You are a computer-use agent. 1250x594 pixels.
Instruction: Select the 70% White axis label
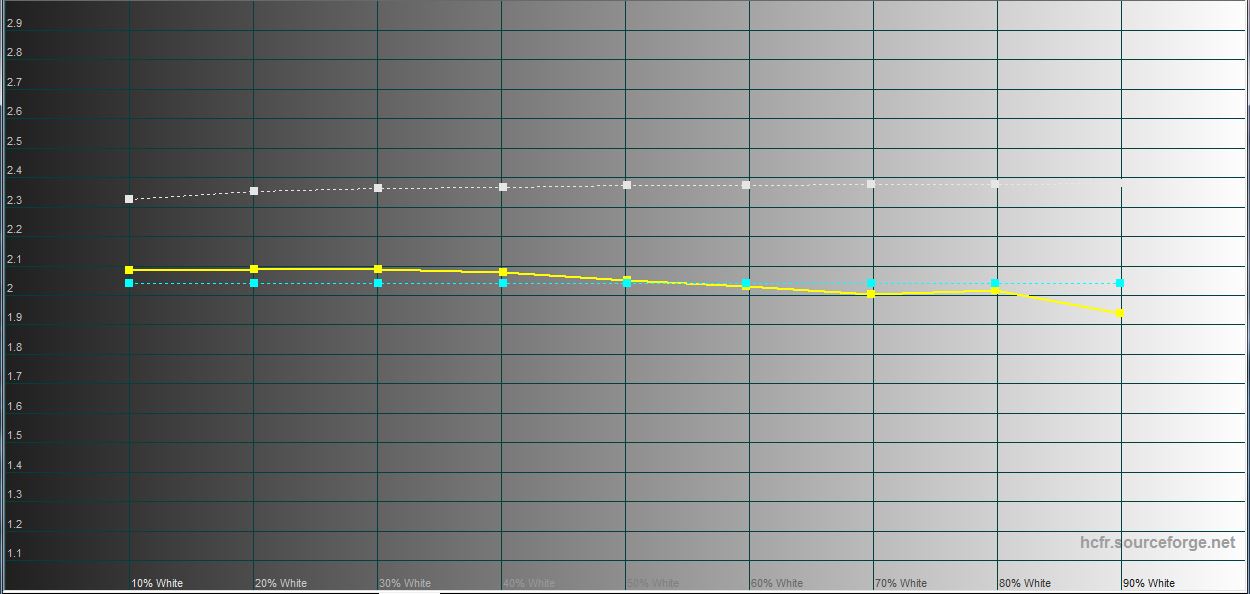point(901,583)
